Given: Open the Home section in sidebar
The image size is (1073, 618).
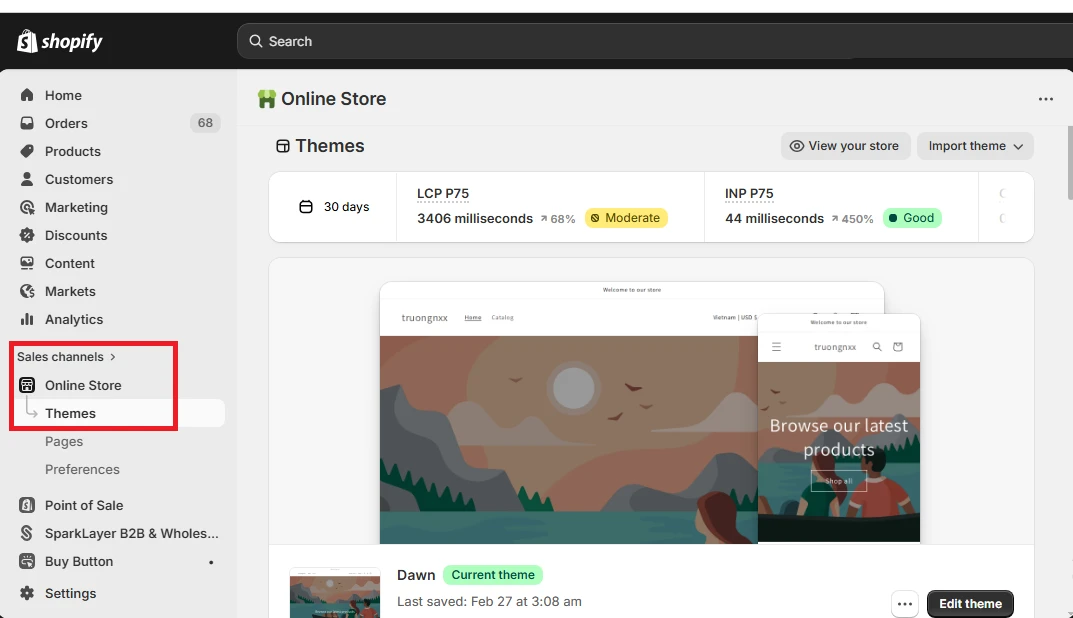Looking at the screenshot, I should point(63,95).
